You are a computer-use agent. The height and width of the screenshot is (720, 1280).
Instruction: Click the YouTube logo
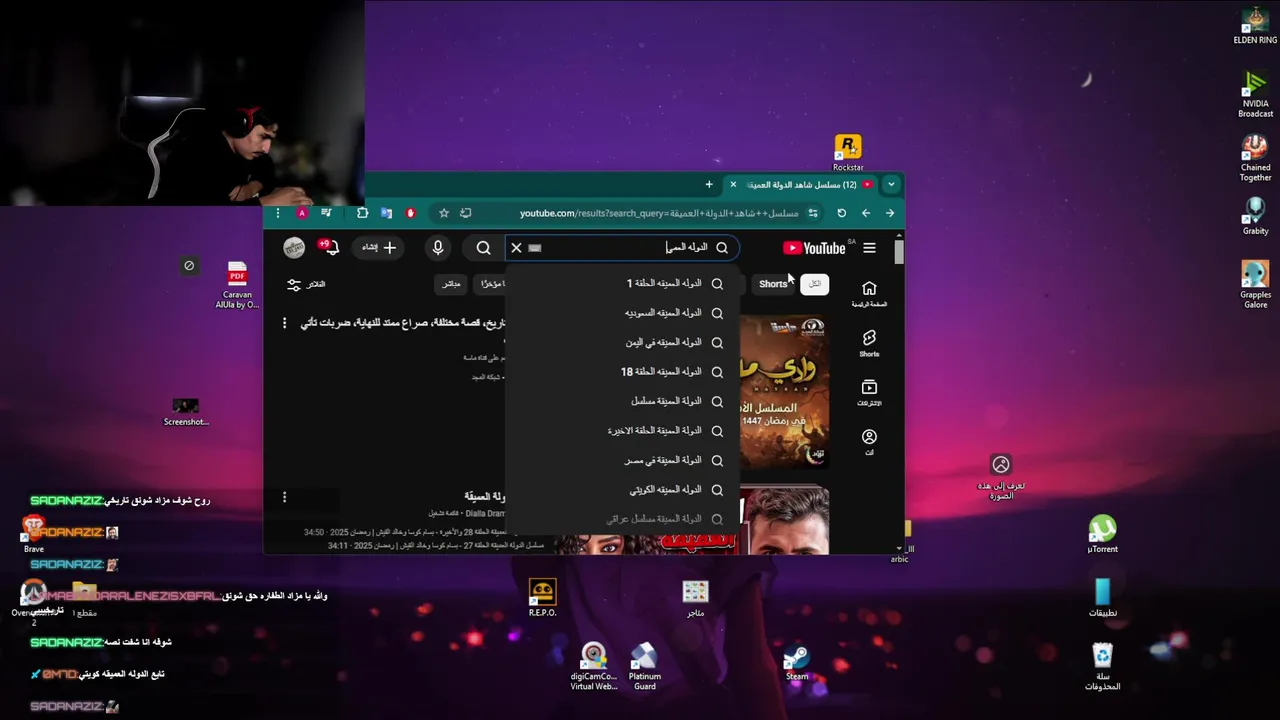(x=815, y=248)
